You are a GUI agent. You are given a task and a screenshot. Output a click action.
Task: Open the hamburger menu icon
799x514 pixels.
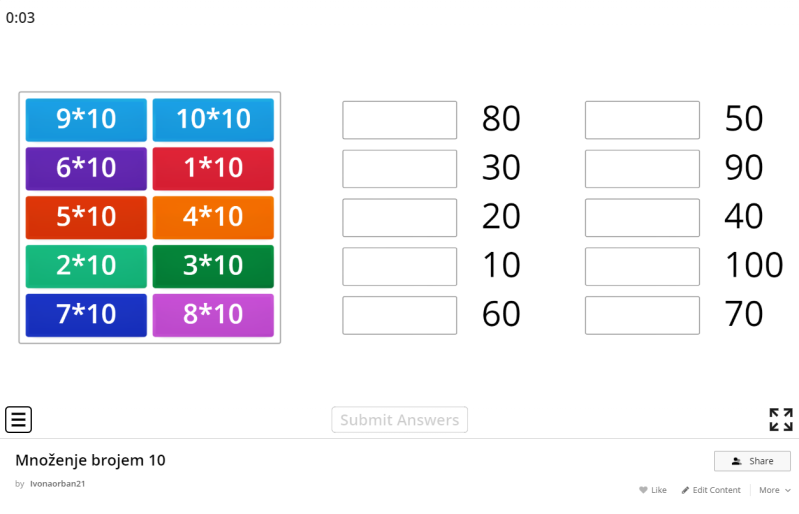coord(18,419)
